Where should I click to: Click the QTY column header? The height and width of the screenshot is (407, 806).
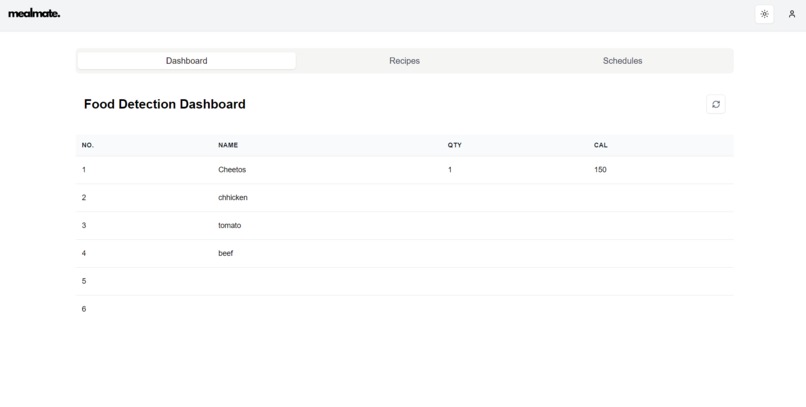(x=454, y=145)
